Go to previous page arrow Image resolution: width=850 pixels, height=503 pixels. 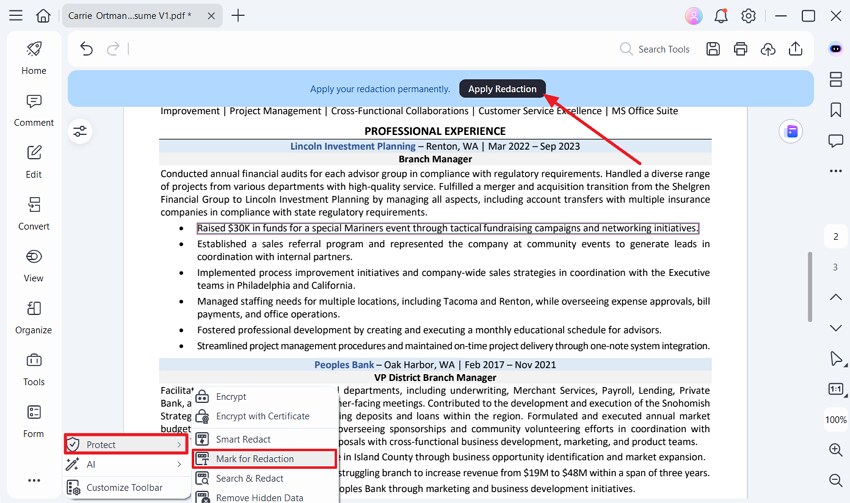[x=835, y=297]
